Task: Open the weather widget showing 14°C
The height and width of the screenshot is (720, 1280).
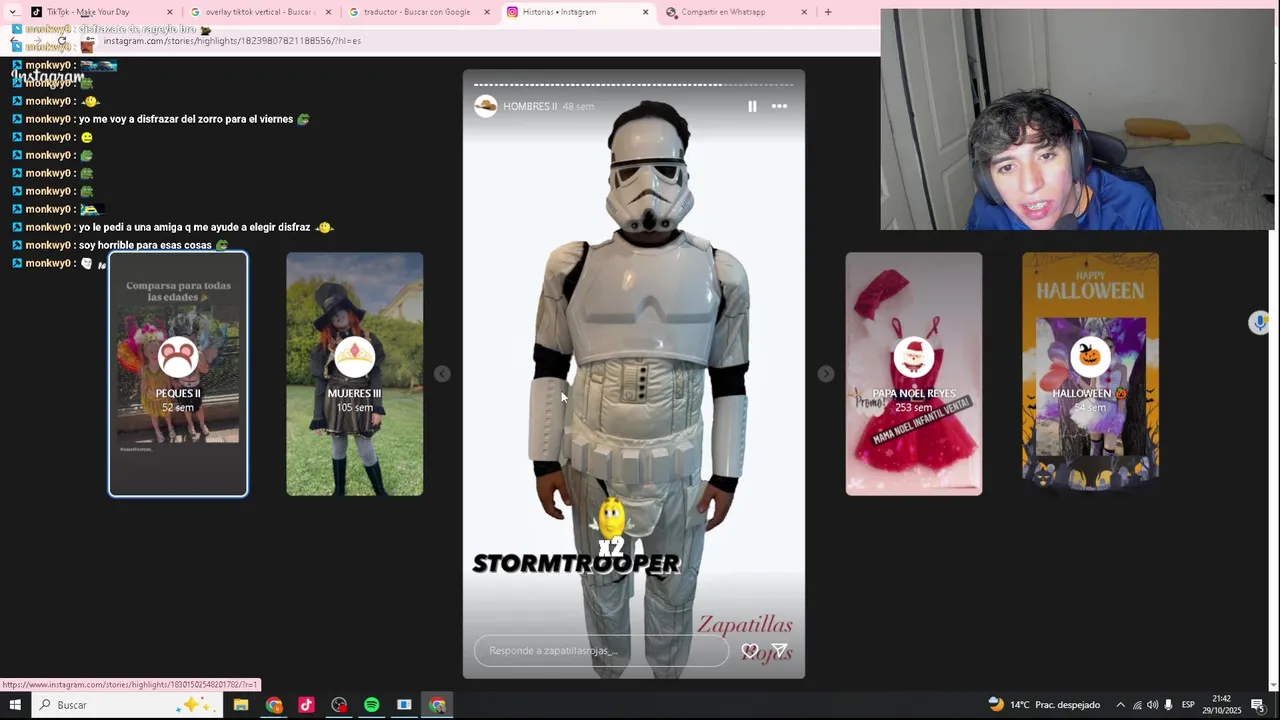Action: (1044, 705)
